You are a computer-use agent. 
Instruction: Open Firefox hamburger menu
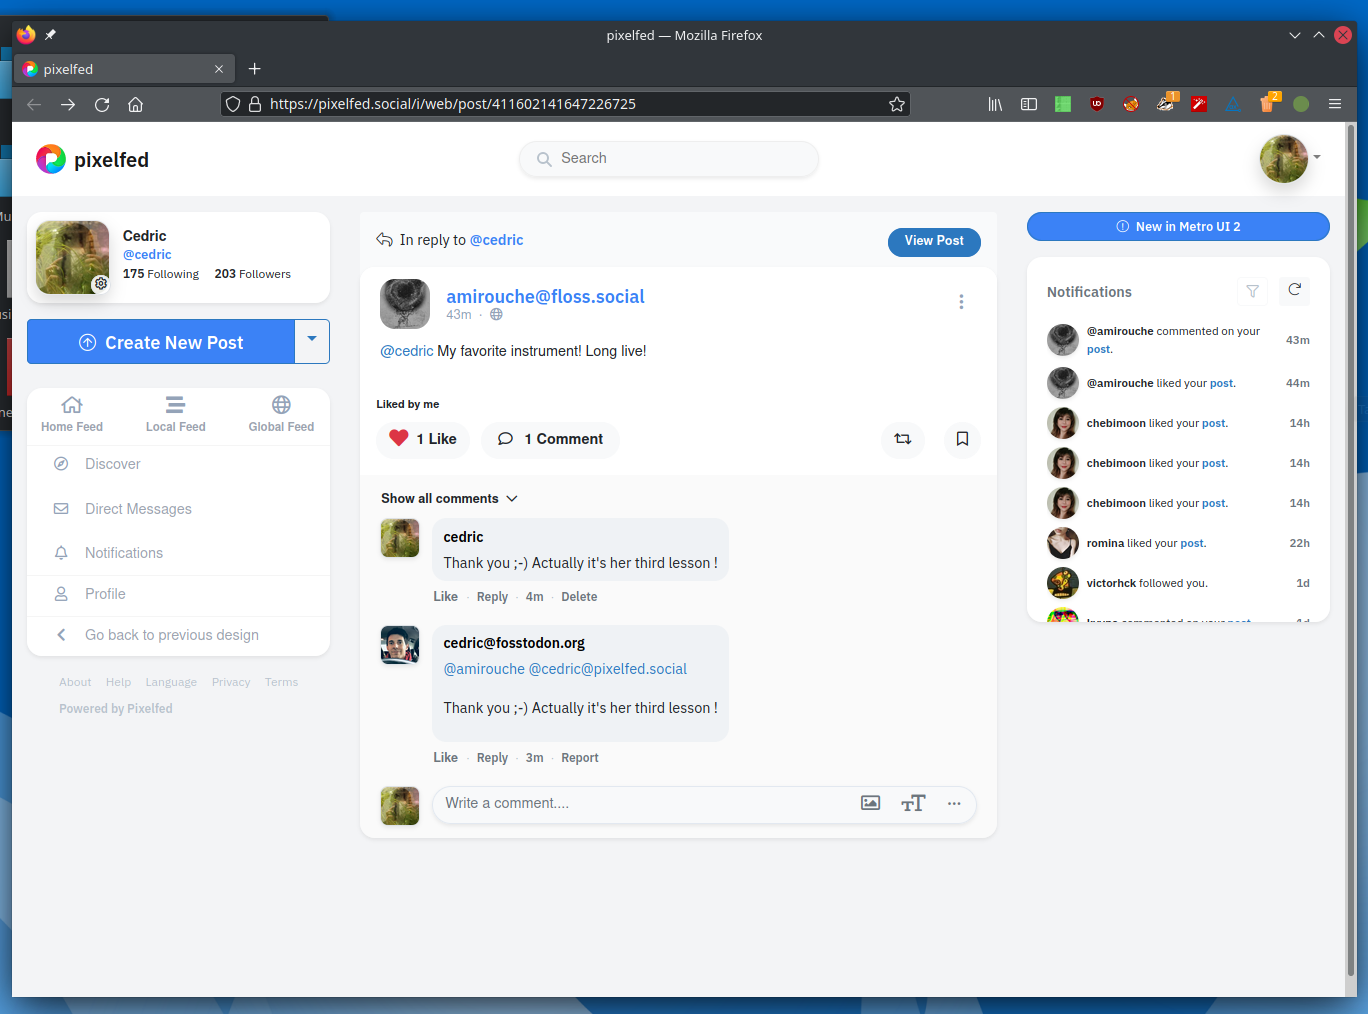pos(1335,104)
